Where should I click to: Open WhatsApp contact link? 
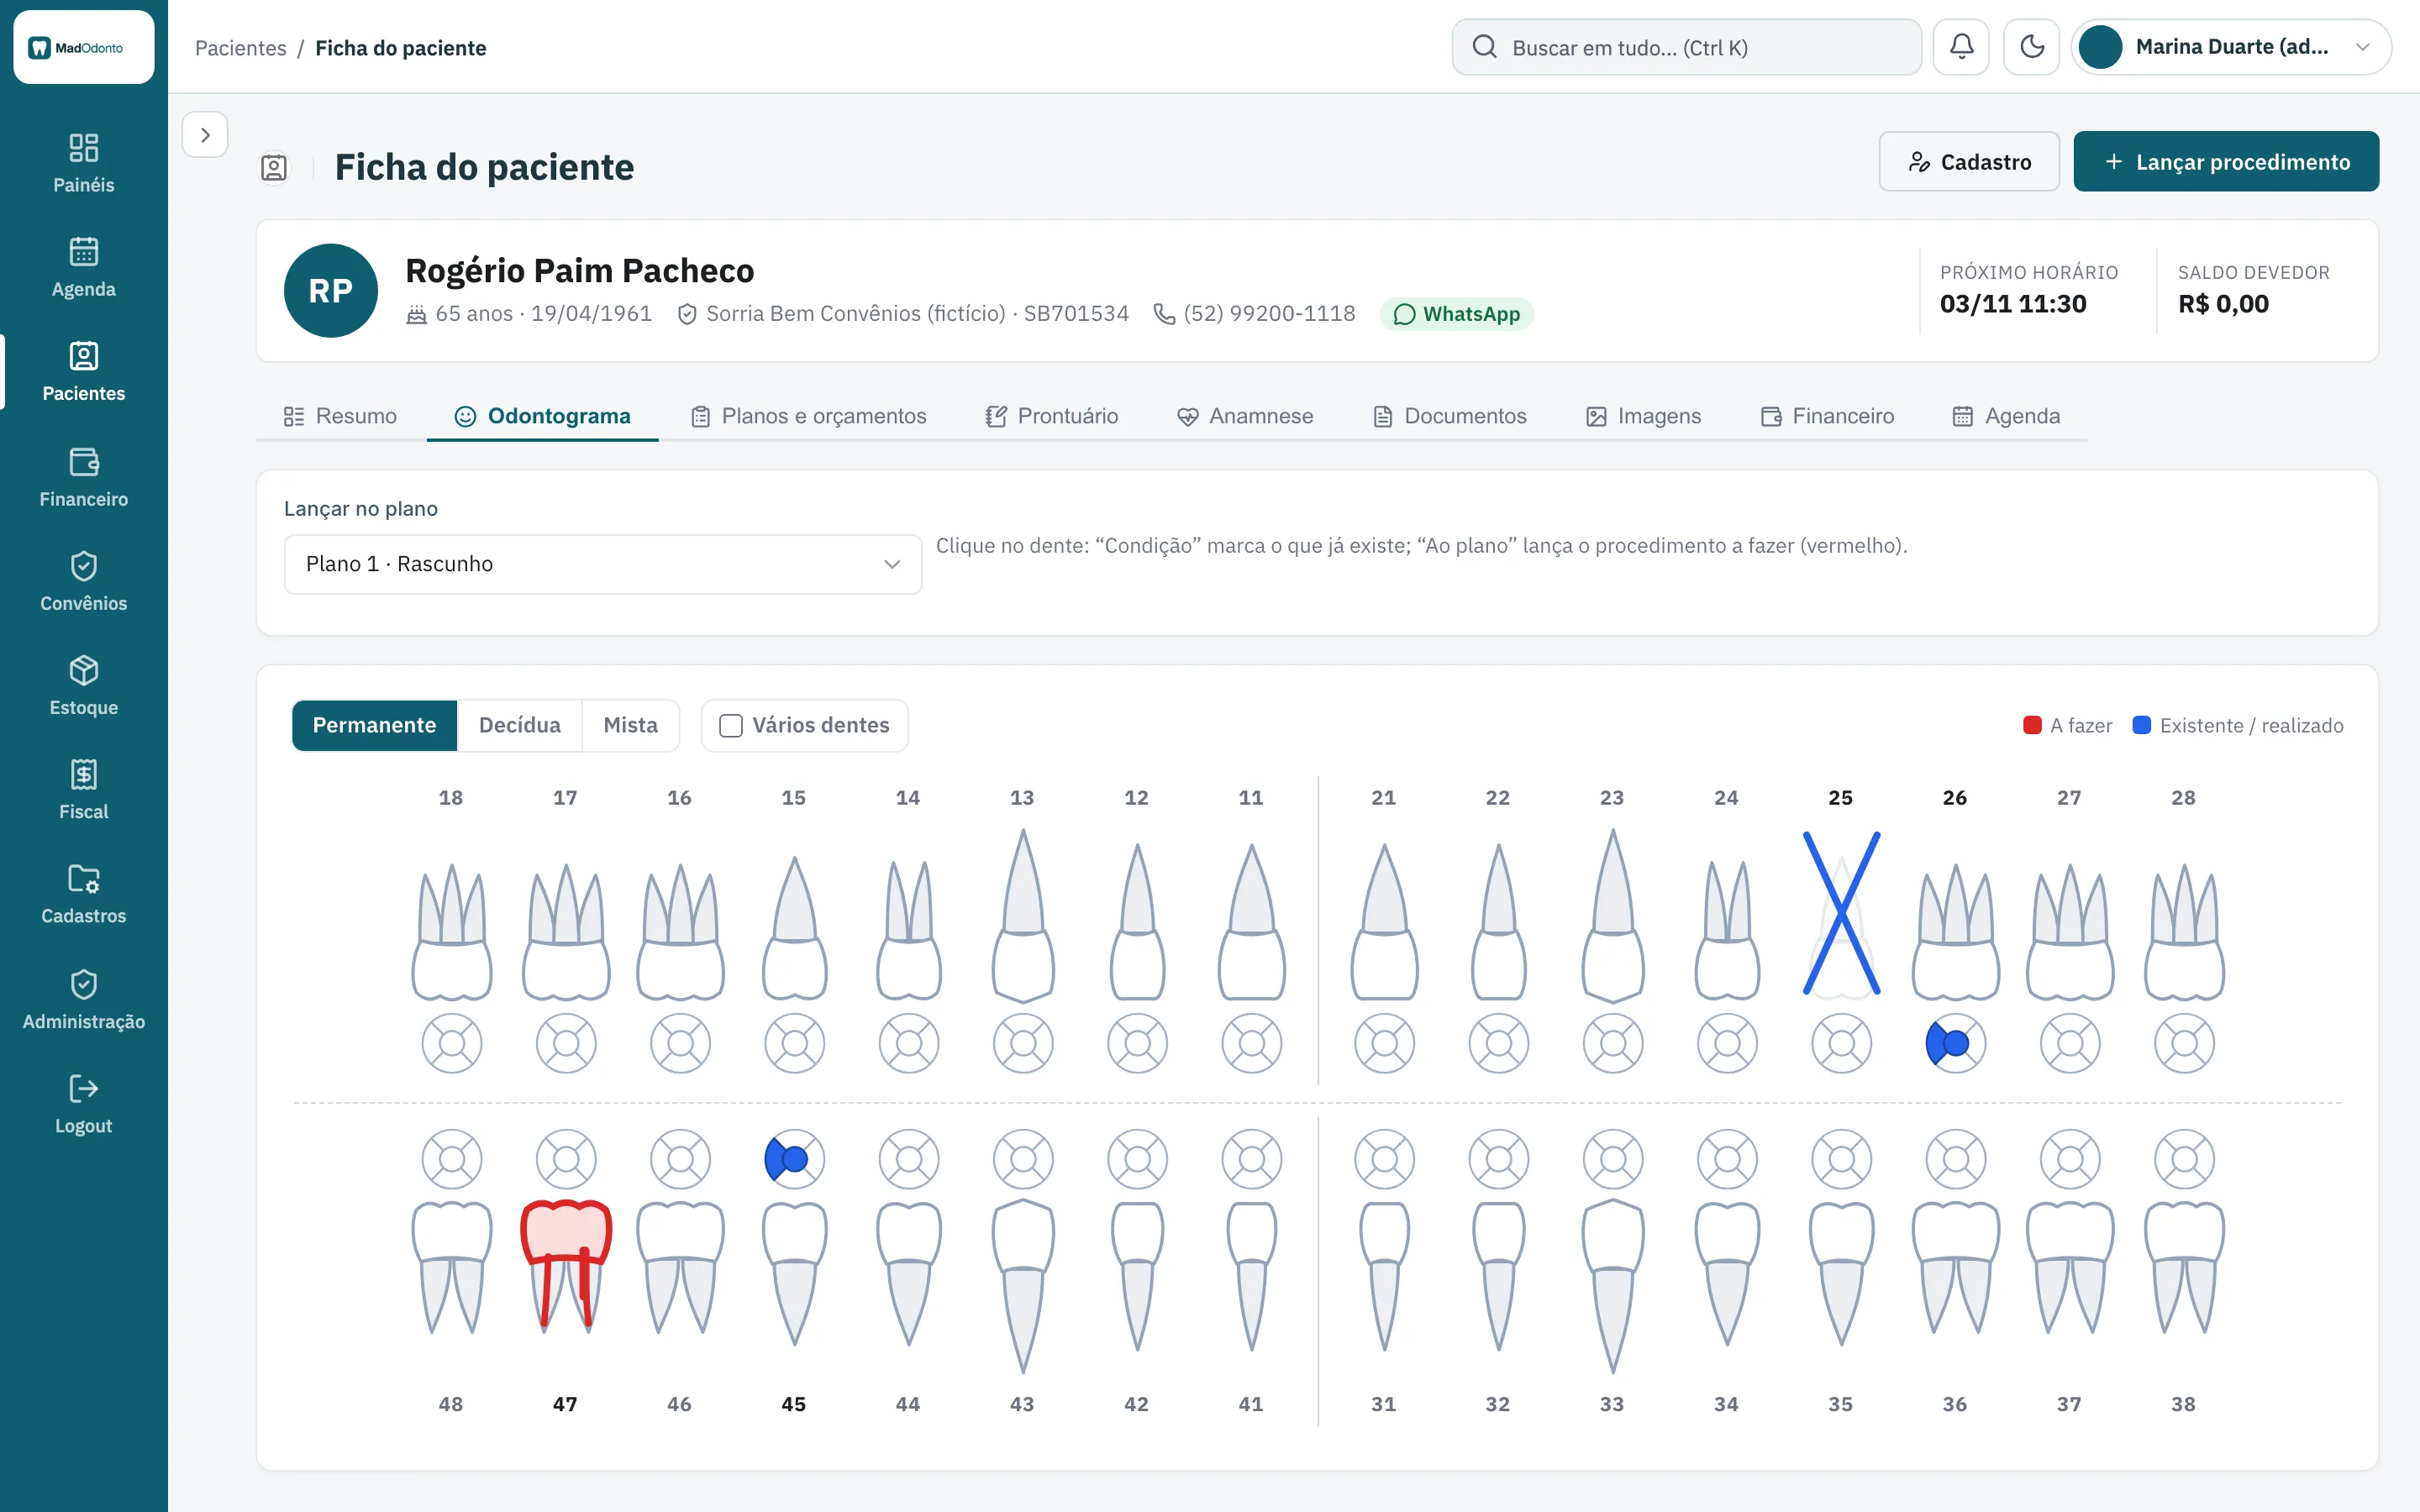[x=1457, y=314]
